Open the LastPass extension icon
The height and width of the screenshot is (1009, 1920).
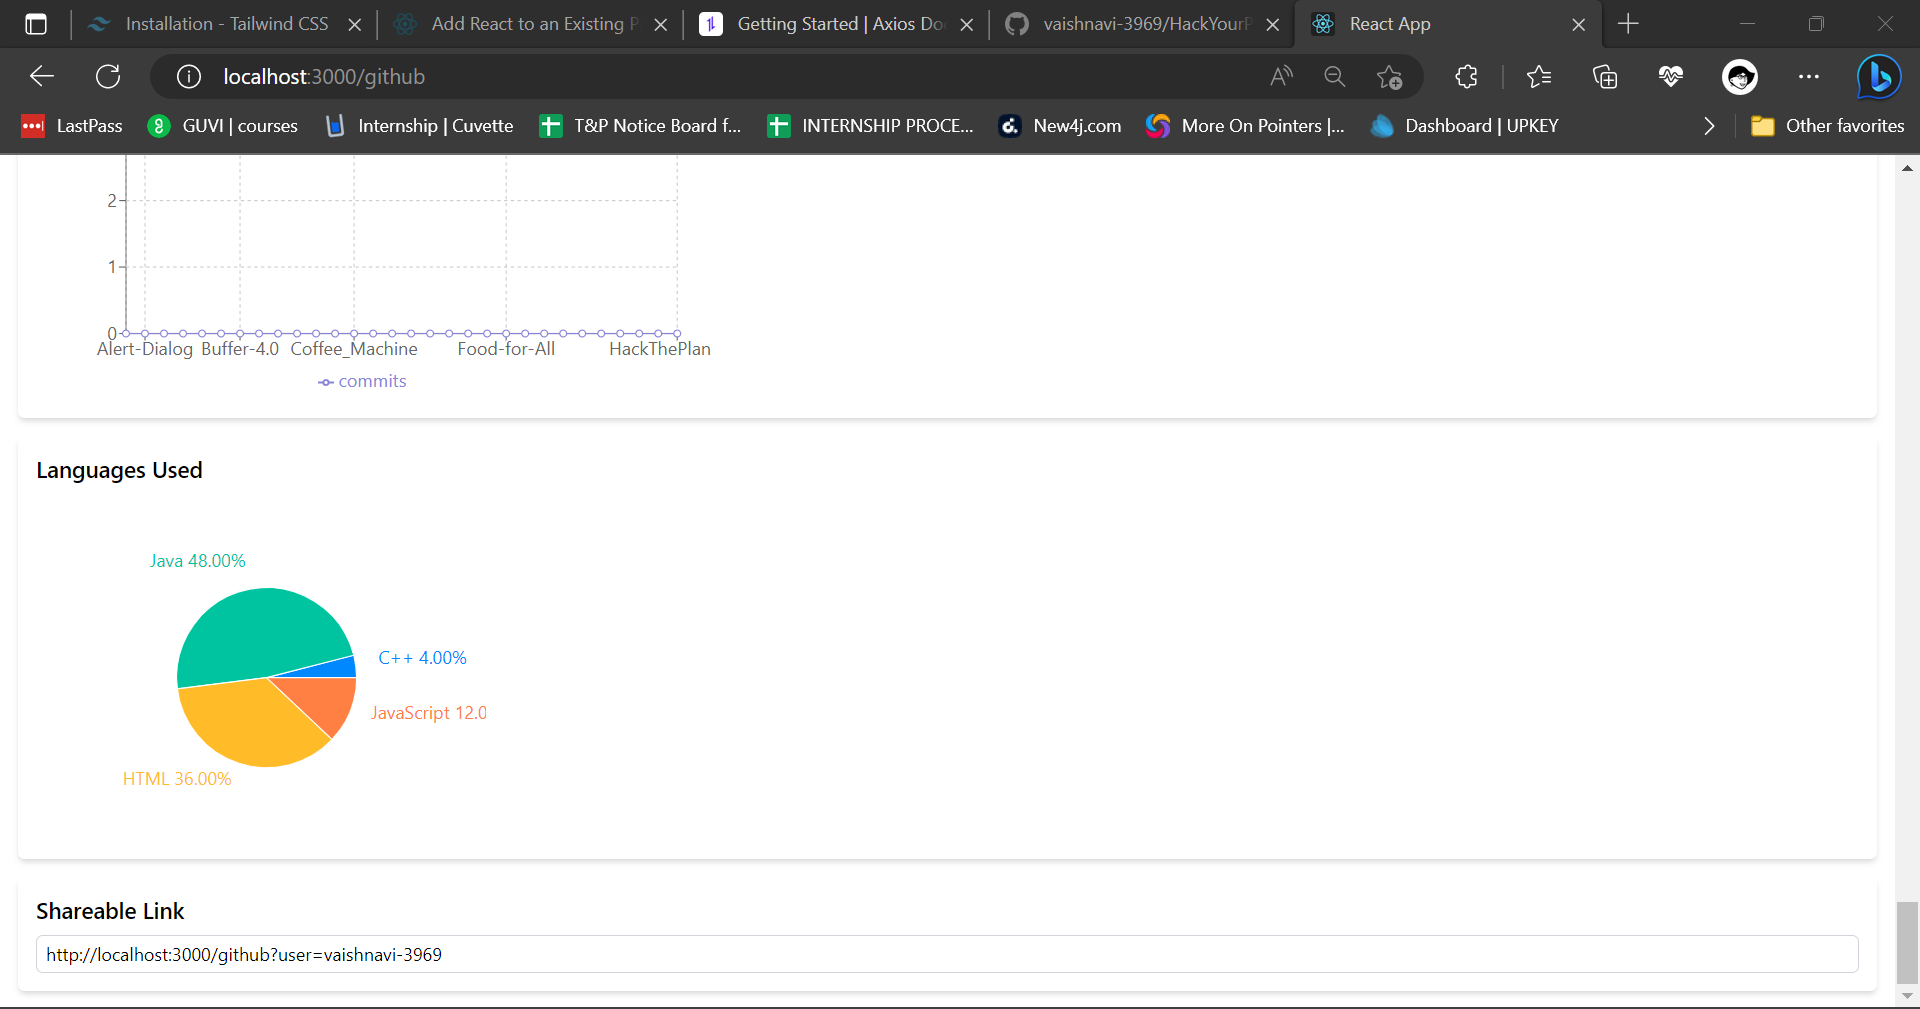(x=70, y=126)
